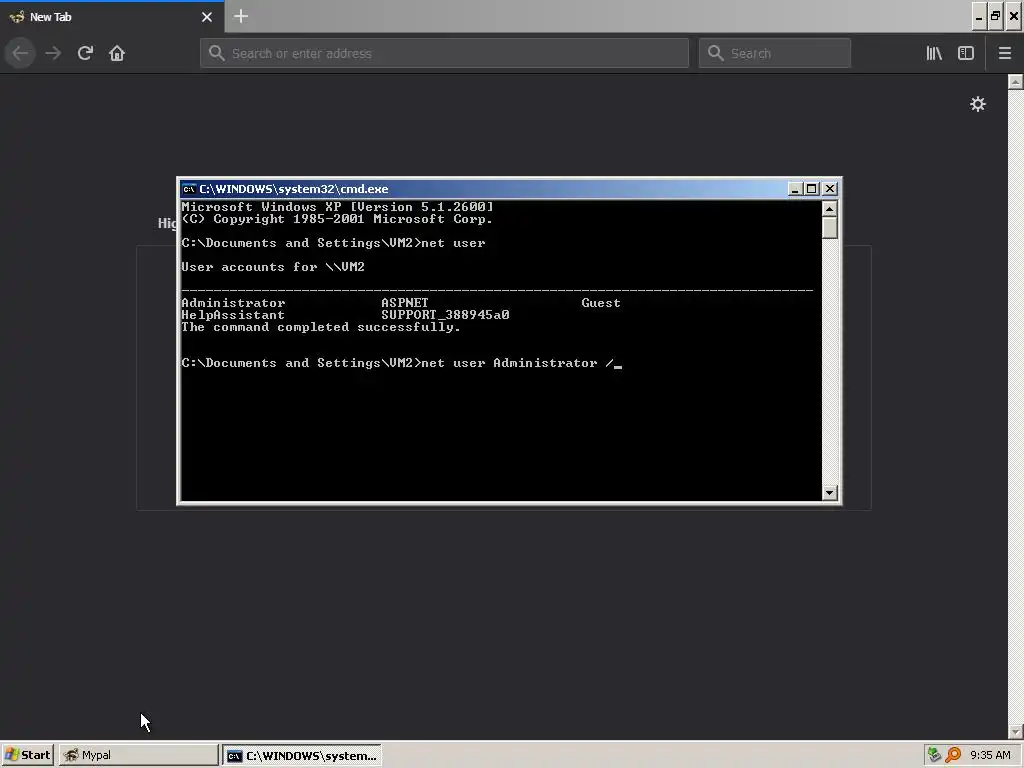Click the cmd.exe title bar icon

[189, 189]
